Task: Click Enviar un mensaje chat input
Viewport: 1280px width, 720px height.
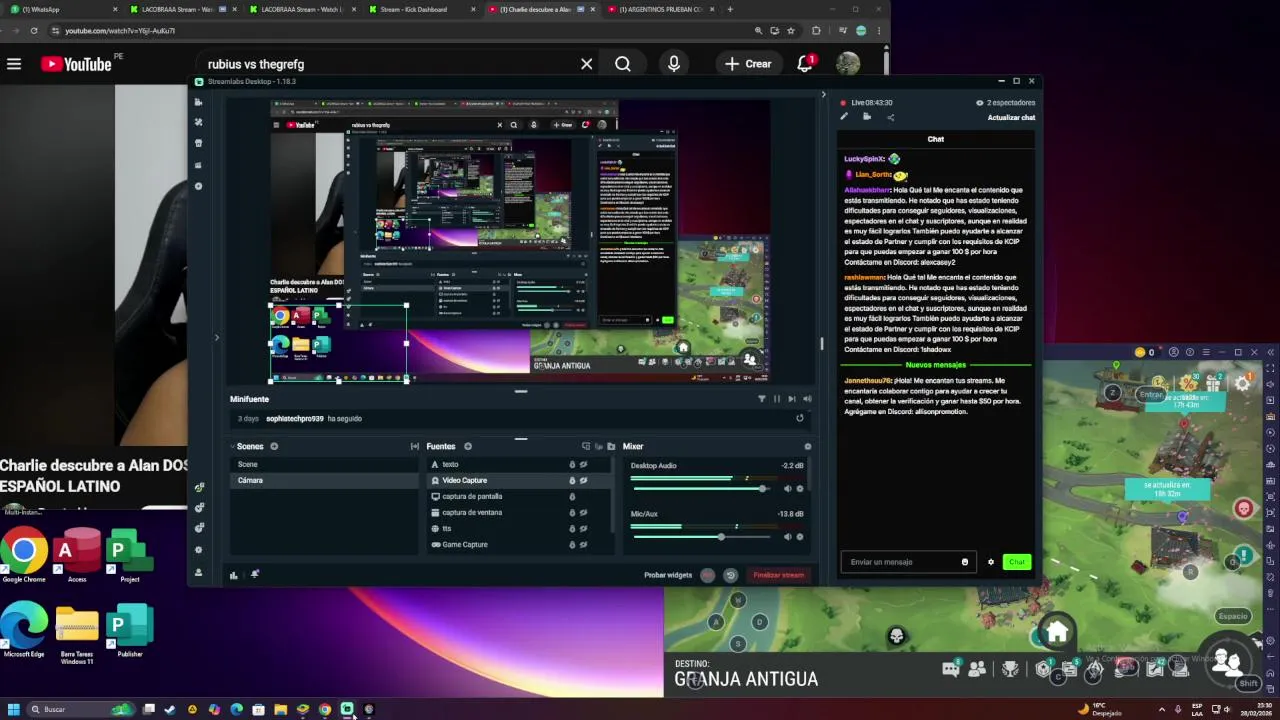Action: pyautogui.click(x=906, y=562)
